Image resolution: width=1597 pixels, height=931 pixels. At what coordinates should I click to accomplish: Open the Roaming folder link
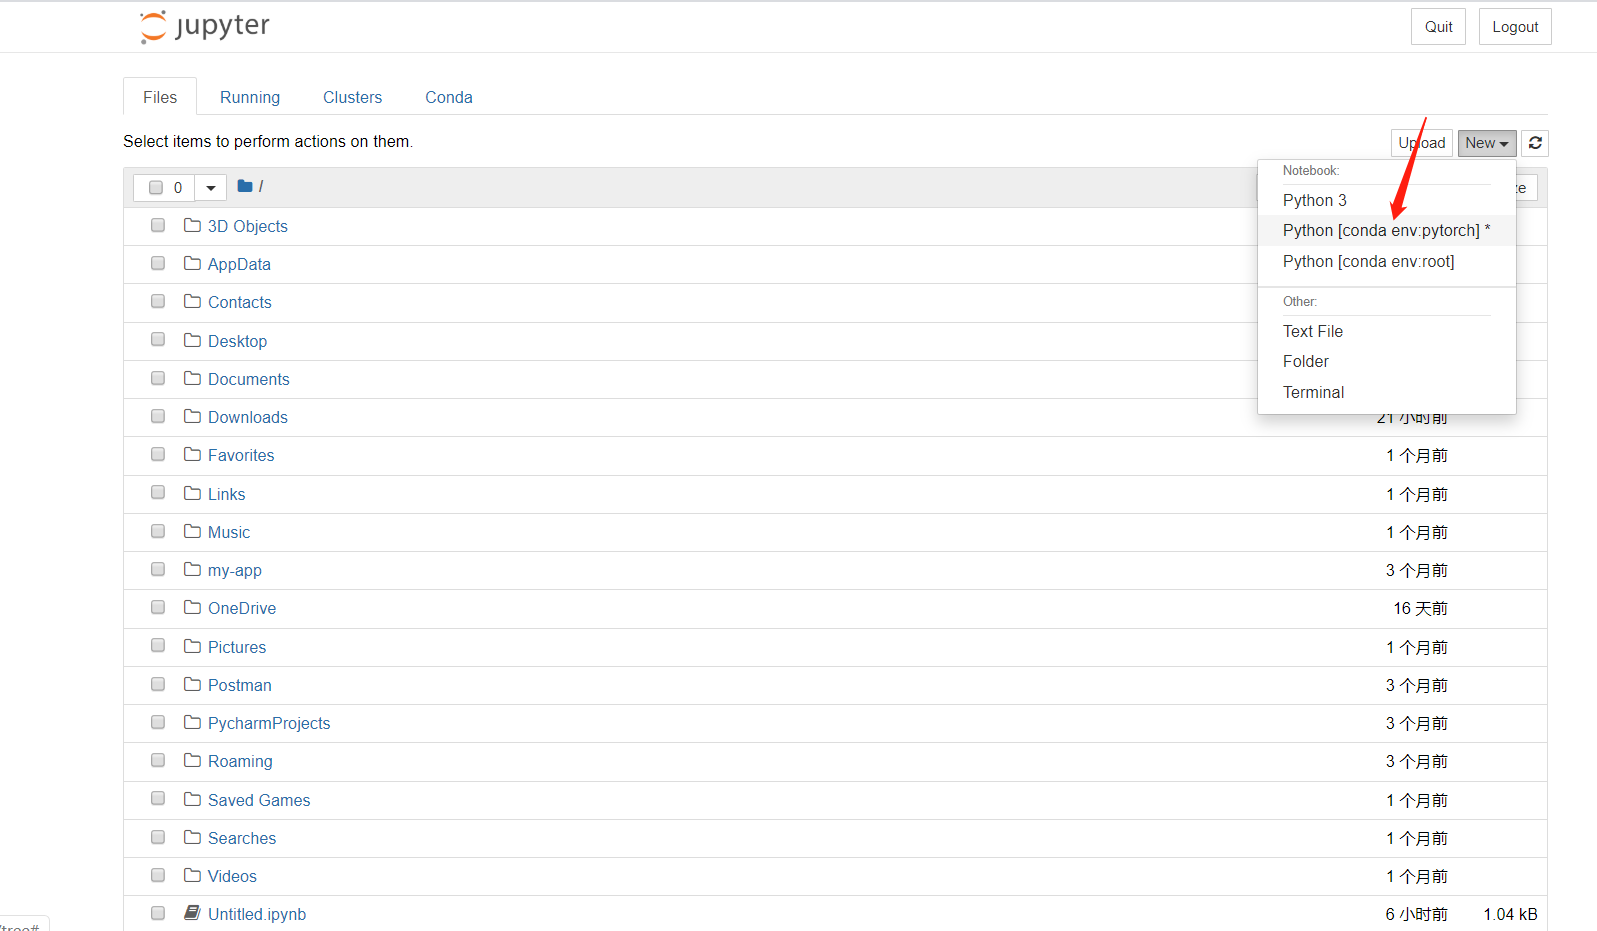click(240, 761)
